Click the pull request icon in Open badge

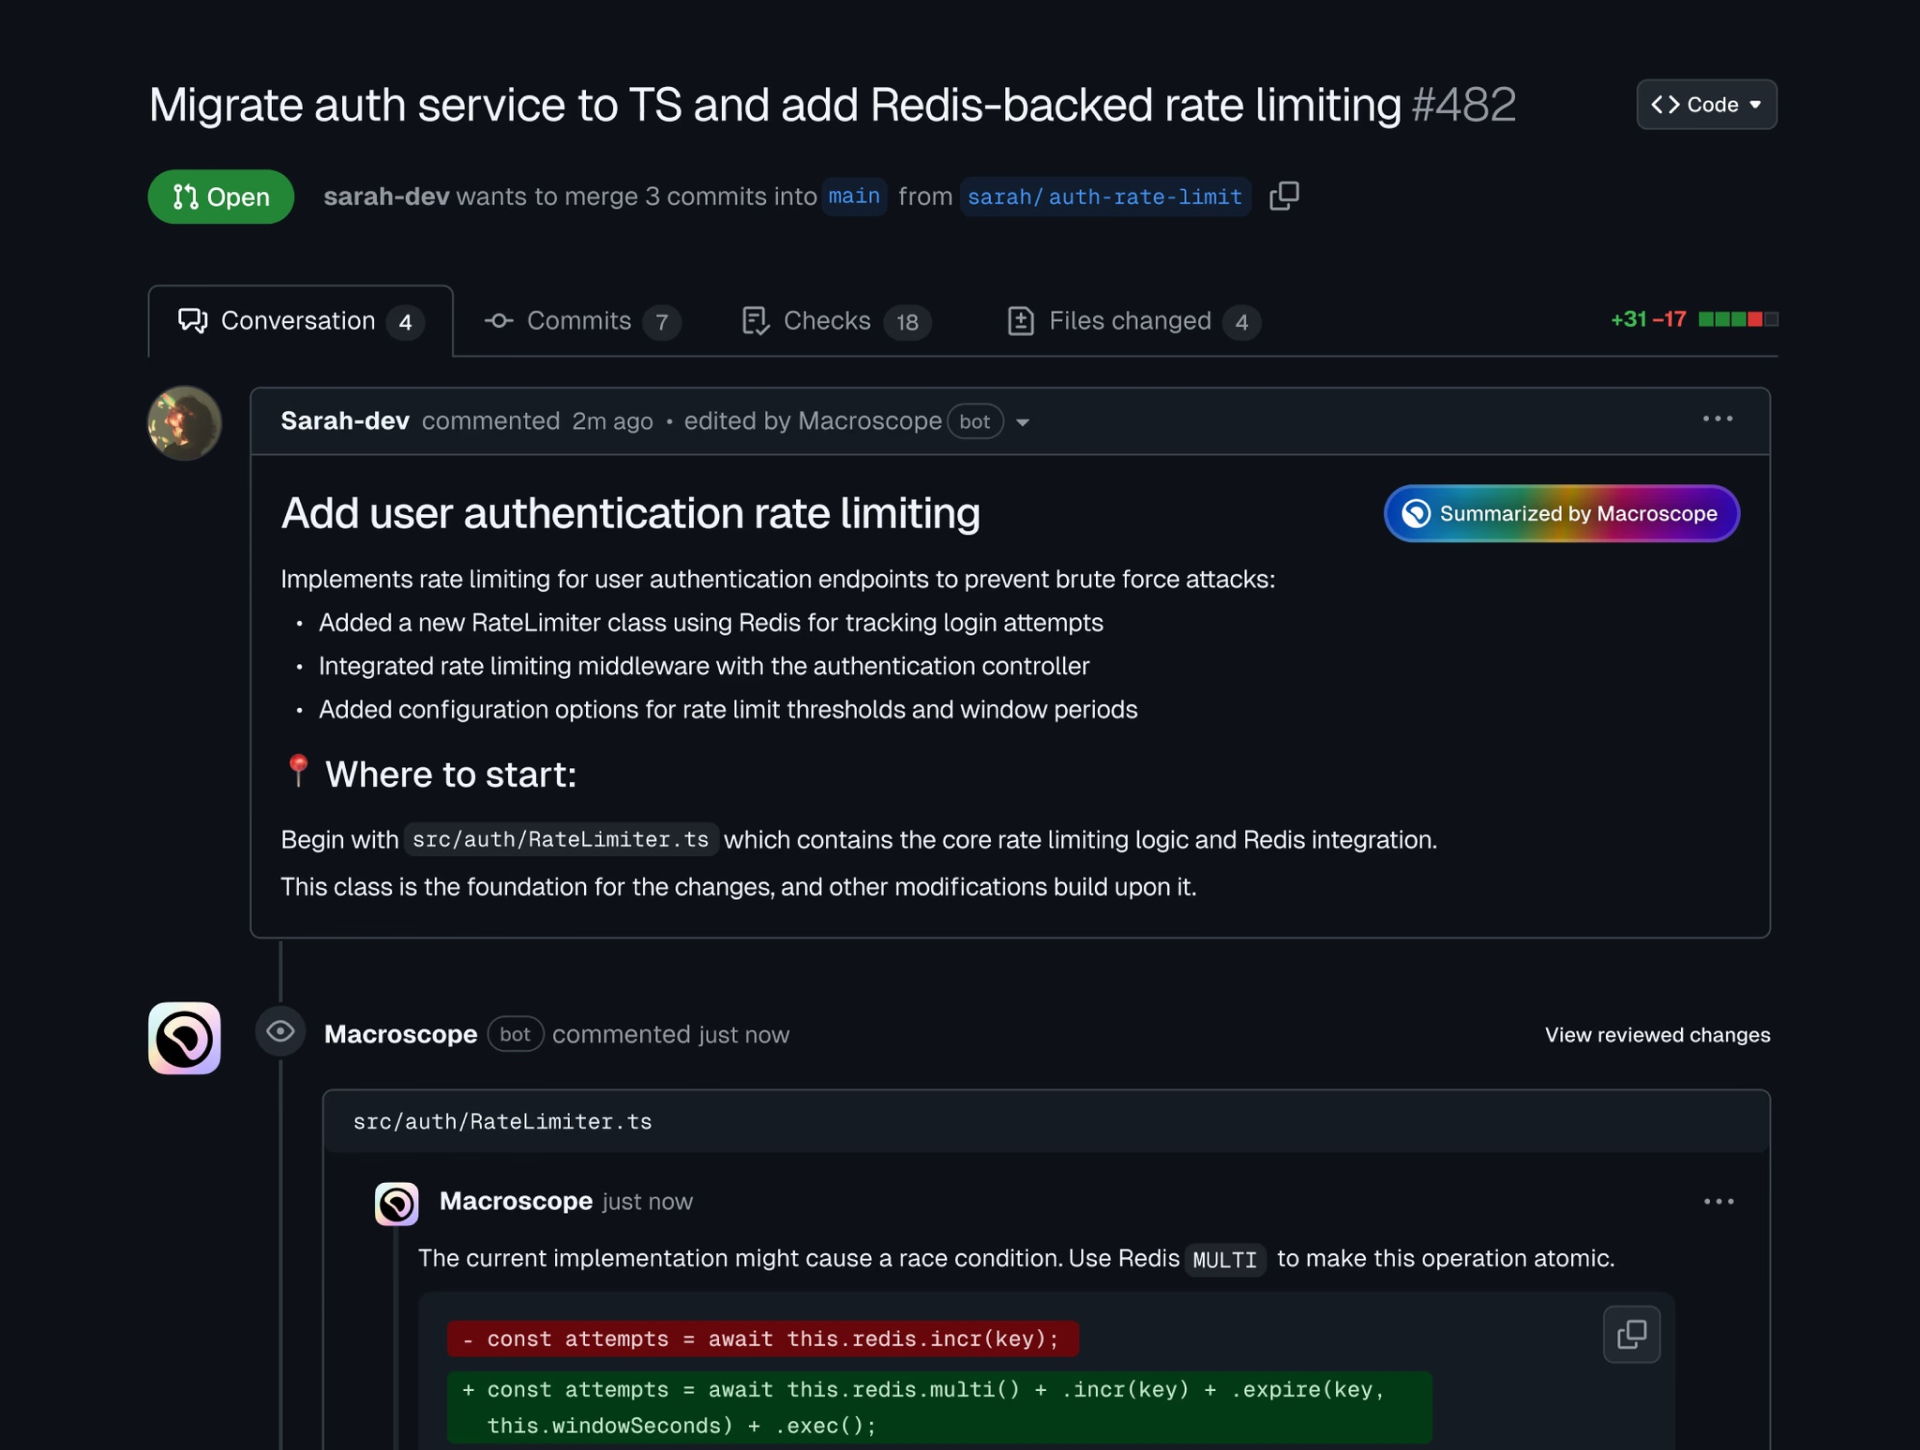[x=184, y=196]
